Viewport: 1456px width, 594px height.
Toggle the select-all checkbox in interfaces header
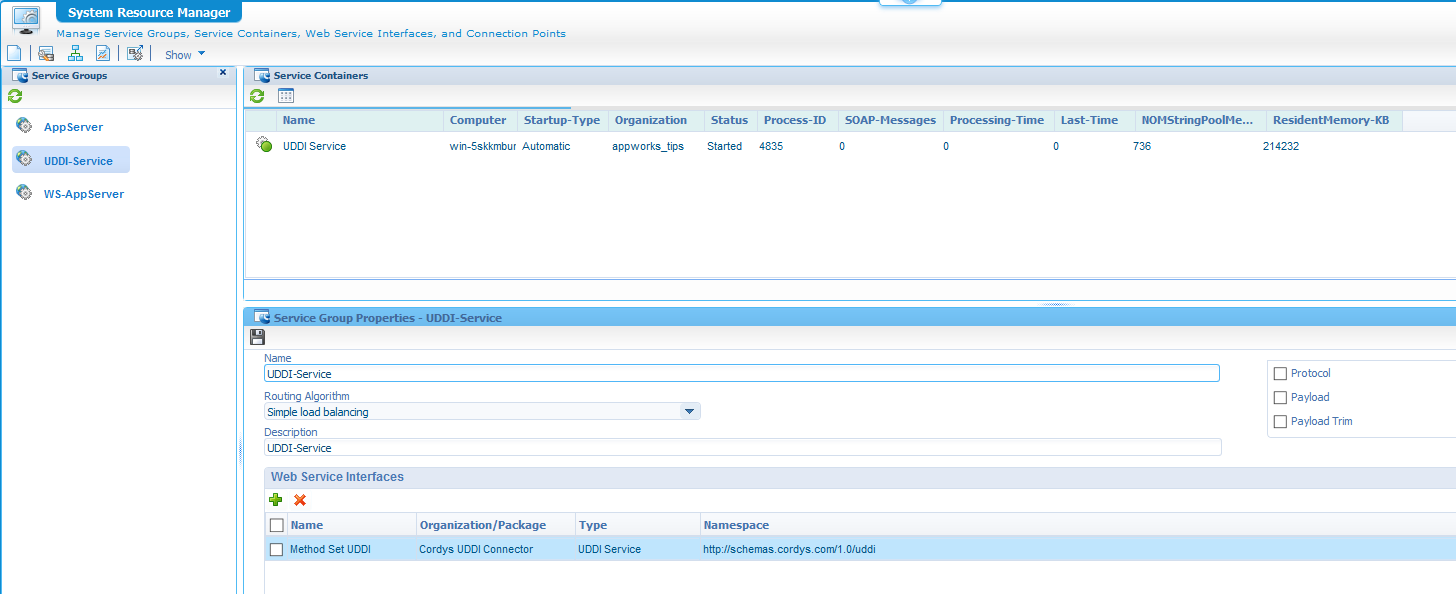pos(277,525)
